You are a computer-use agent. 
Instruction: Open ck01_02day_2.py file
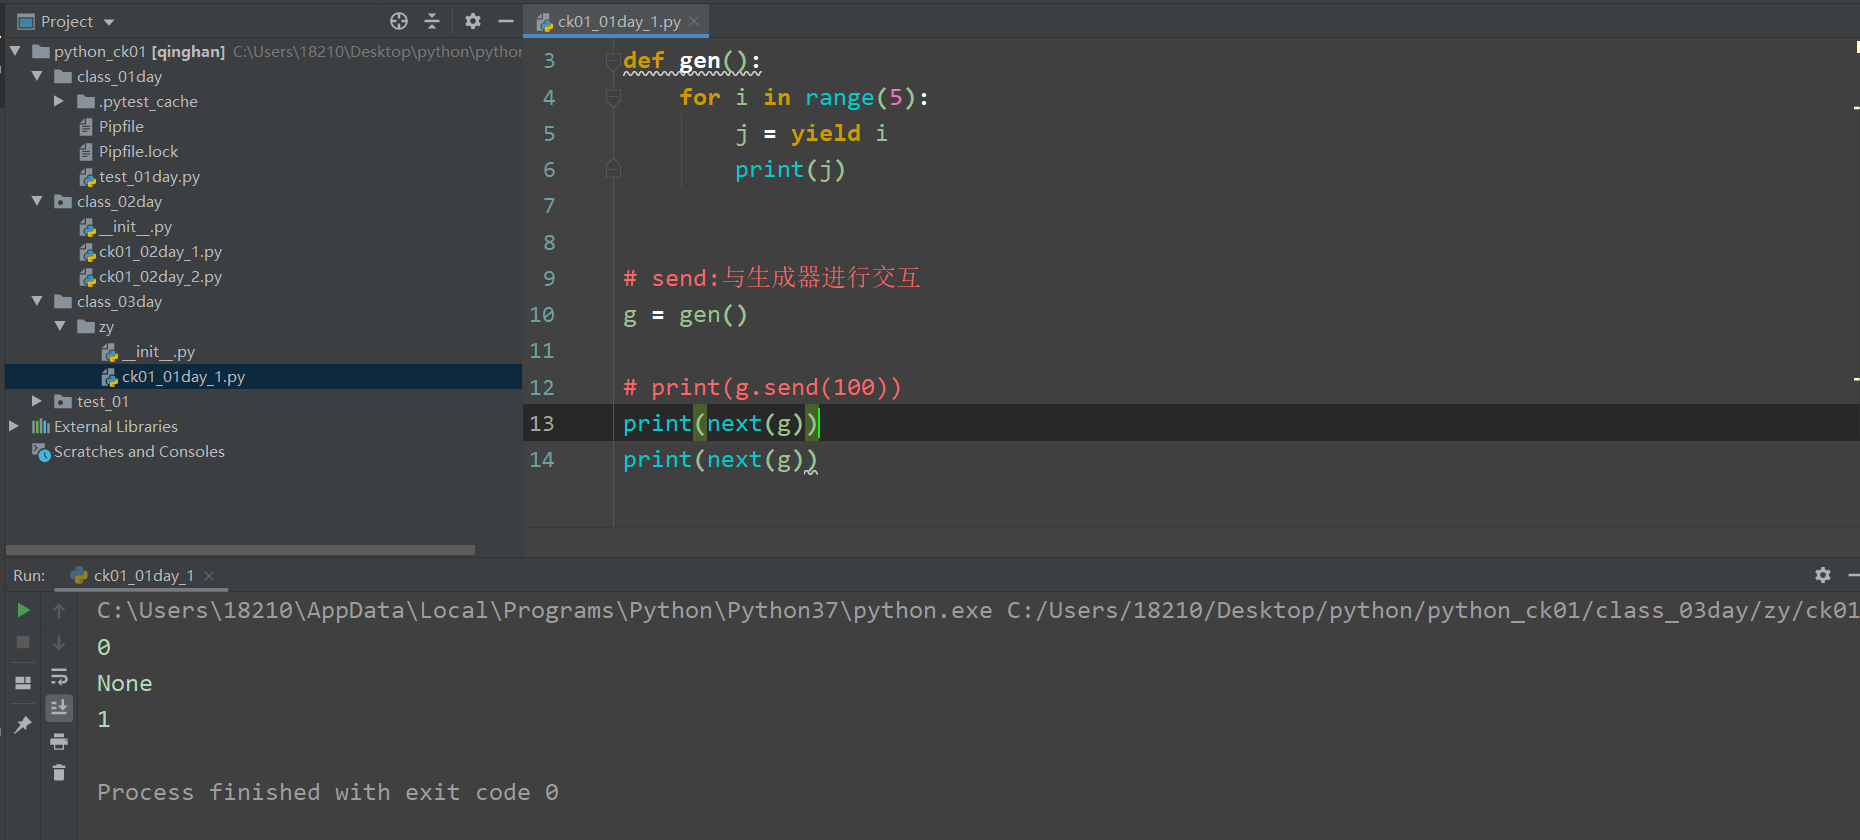(x=160, y=276)
